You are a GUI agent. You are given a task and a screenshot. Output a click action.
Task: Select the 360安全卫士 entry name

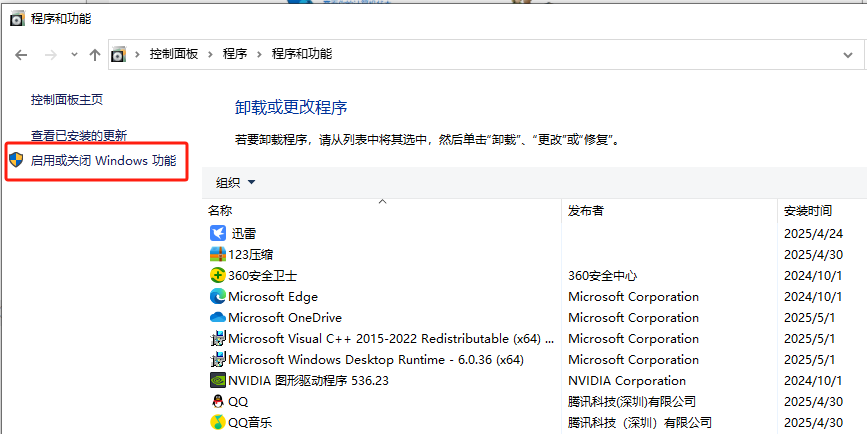tap(263, 276)
